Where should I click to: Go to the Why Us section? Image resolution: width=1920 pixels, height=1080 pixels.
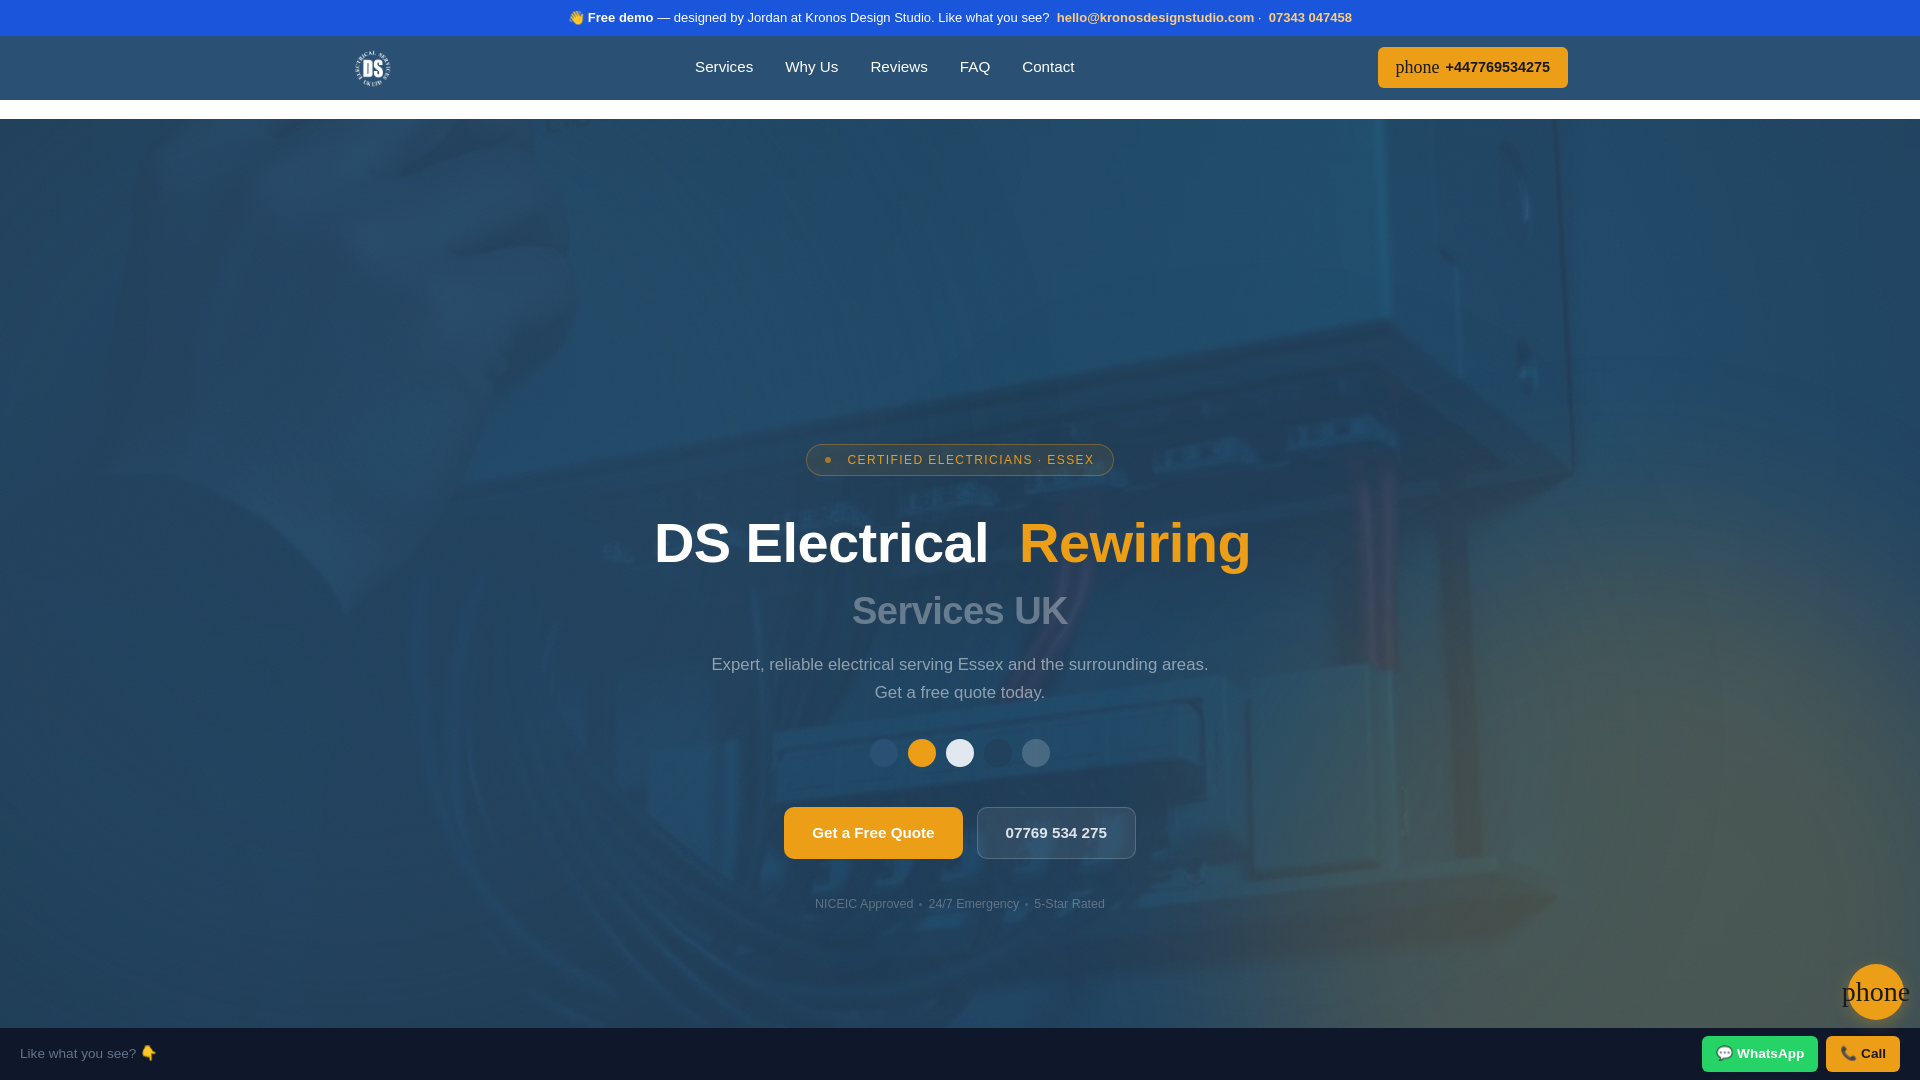[x=811, y=67]
